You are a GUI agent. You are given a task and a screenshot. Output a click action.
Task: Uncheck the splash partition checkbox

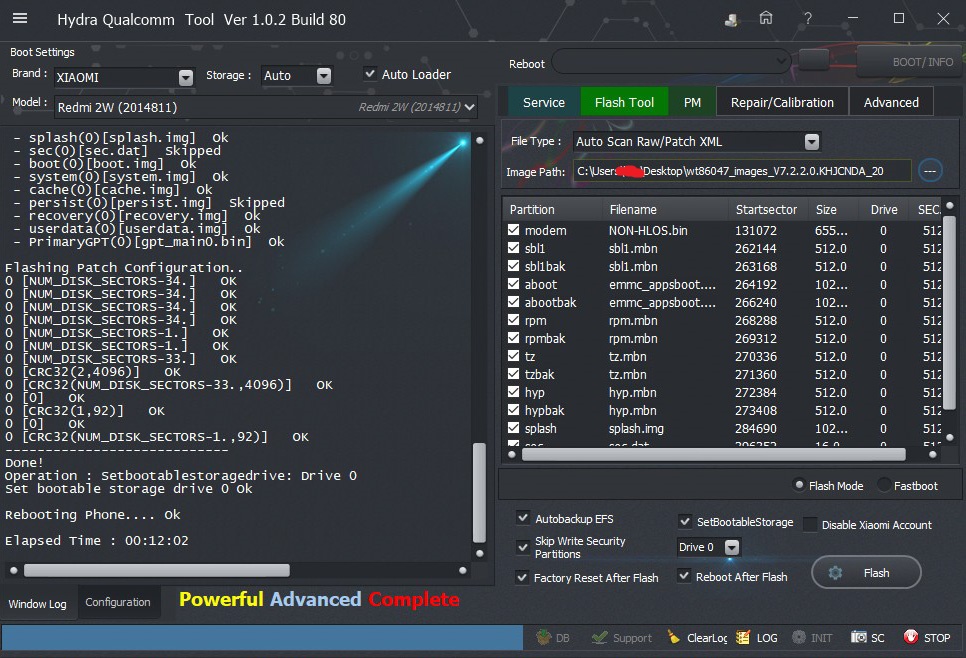[x=513, y=428]
